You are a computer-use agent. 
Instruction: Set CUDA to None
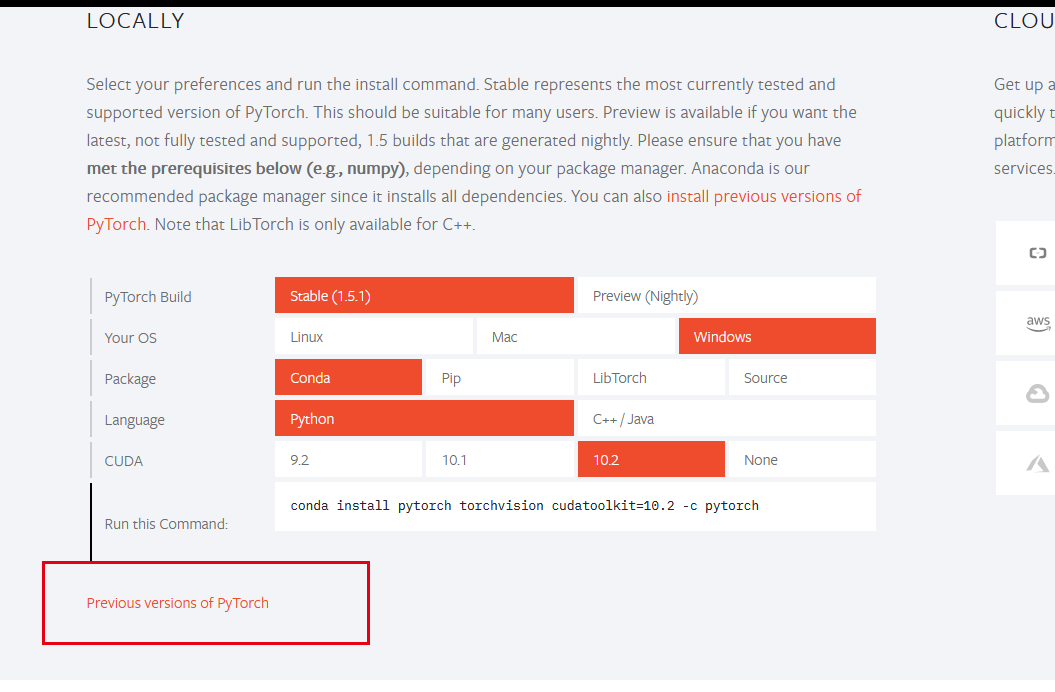[802, 459]
